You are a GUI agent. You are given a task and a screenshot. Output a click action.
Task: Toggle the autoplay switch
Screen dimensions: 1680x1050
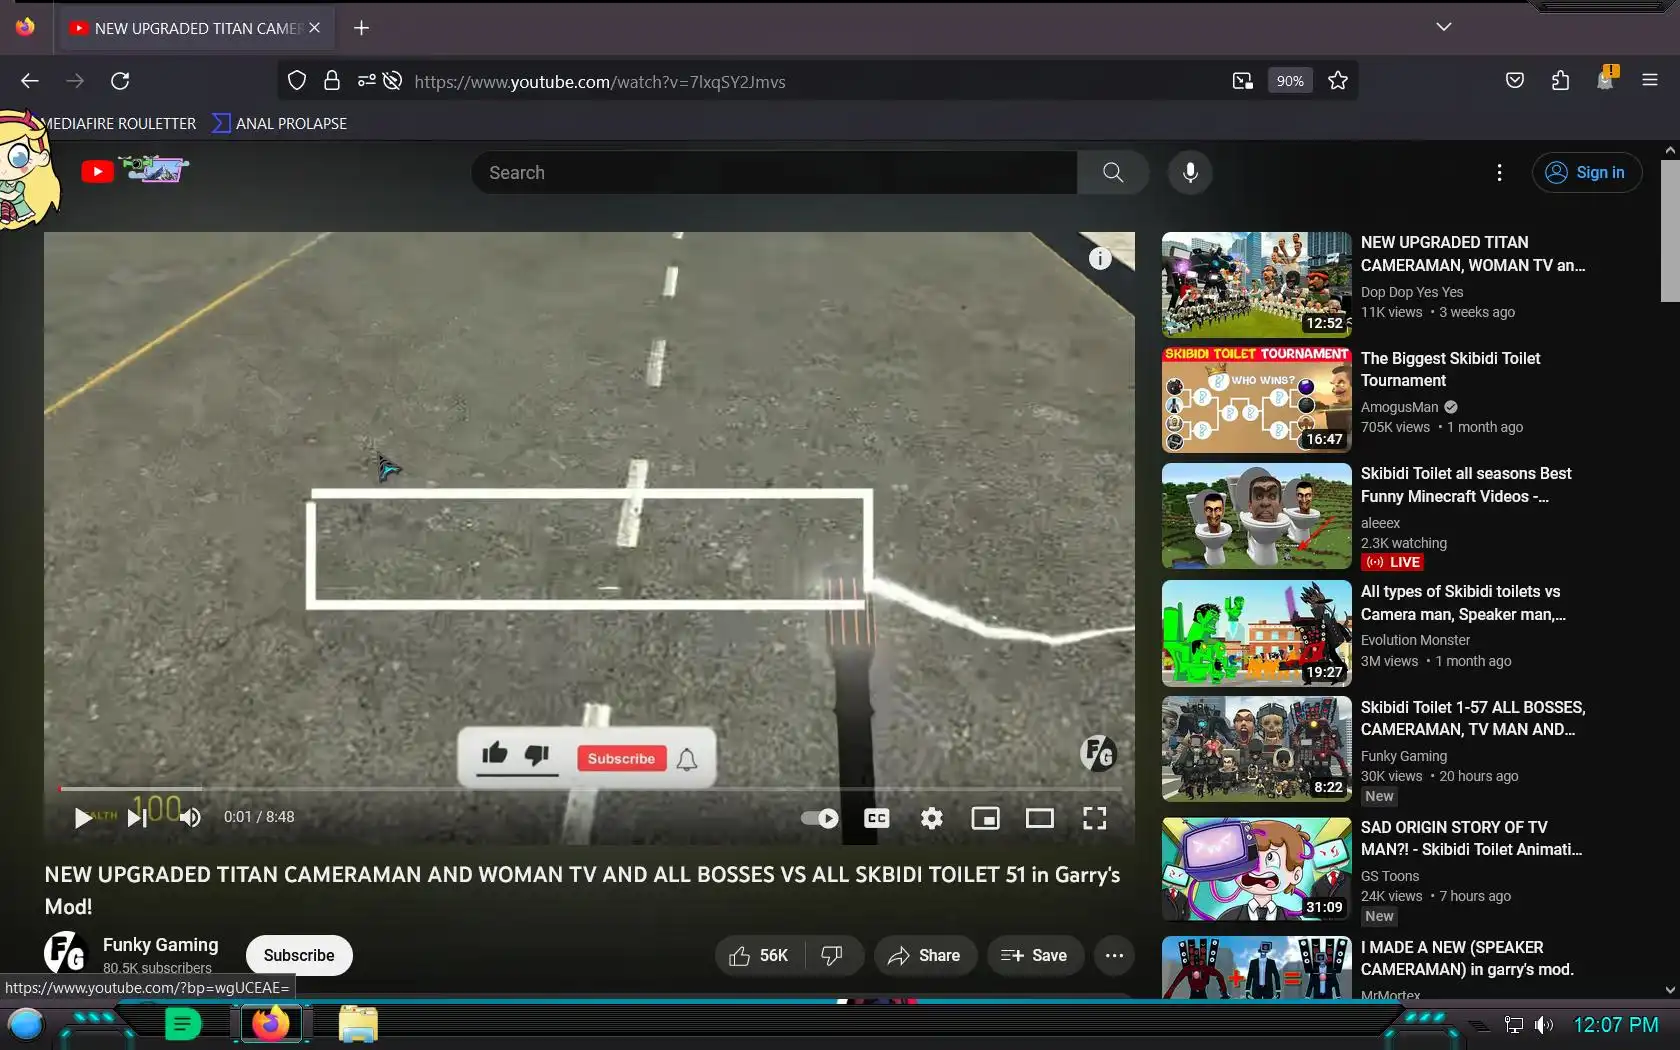pos(820,818)
